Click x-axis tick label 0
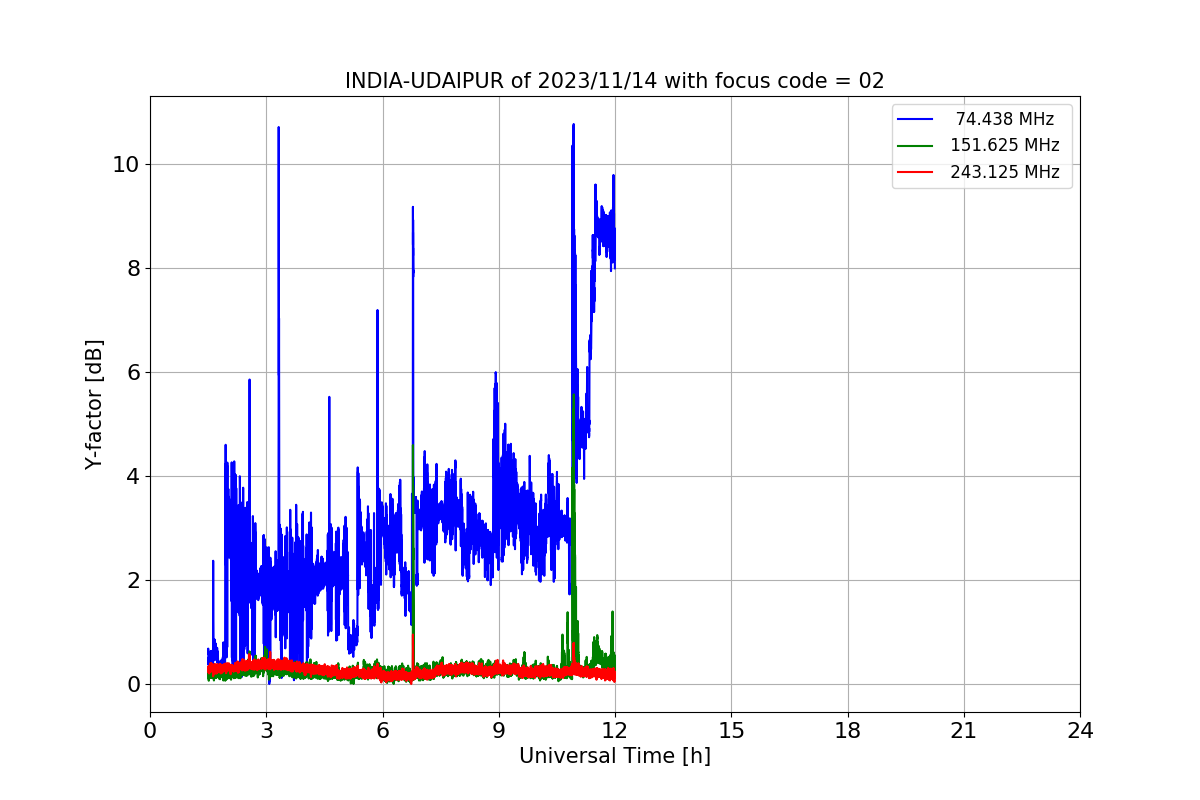This screenshot has width=1200, height=800. point(150,731)
